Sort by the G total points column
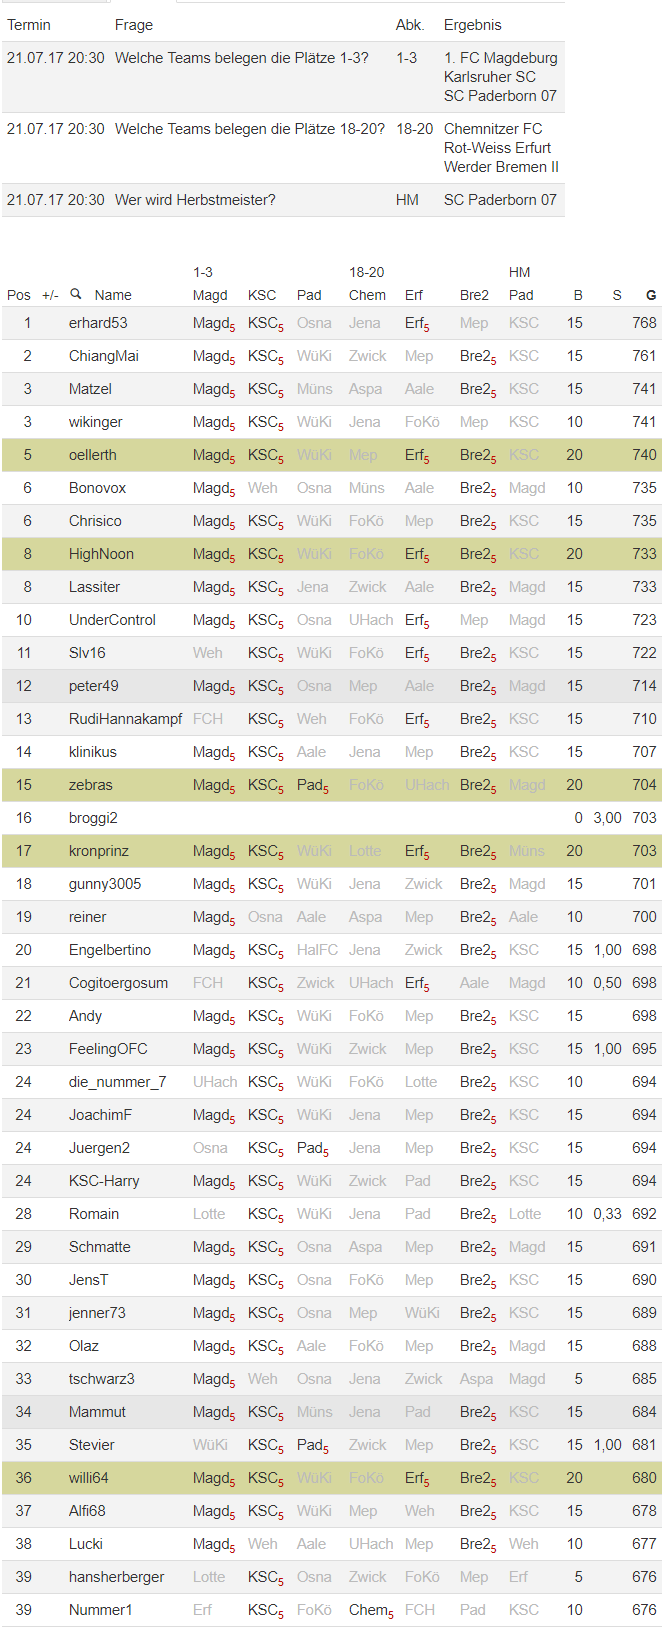The image size is (666, 1629). click(651, 295)
